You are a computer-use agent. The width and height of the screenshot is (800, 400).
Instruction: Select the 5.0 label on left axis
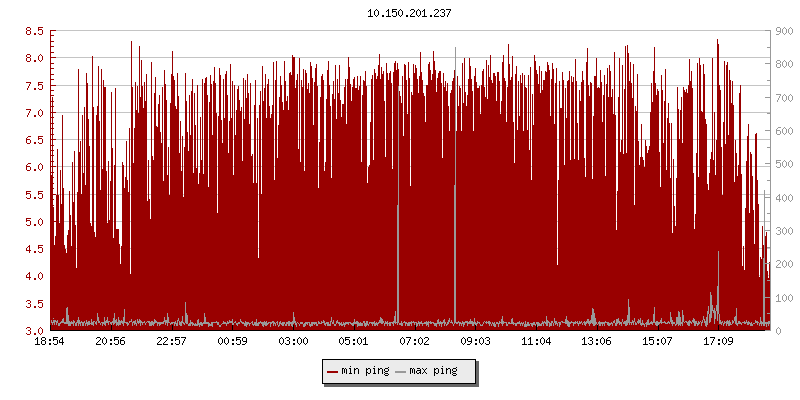34,222
